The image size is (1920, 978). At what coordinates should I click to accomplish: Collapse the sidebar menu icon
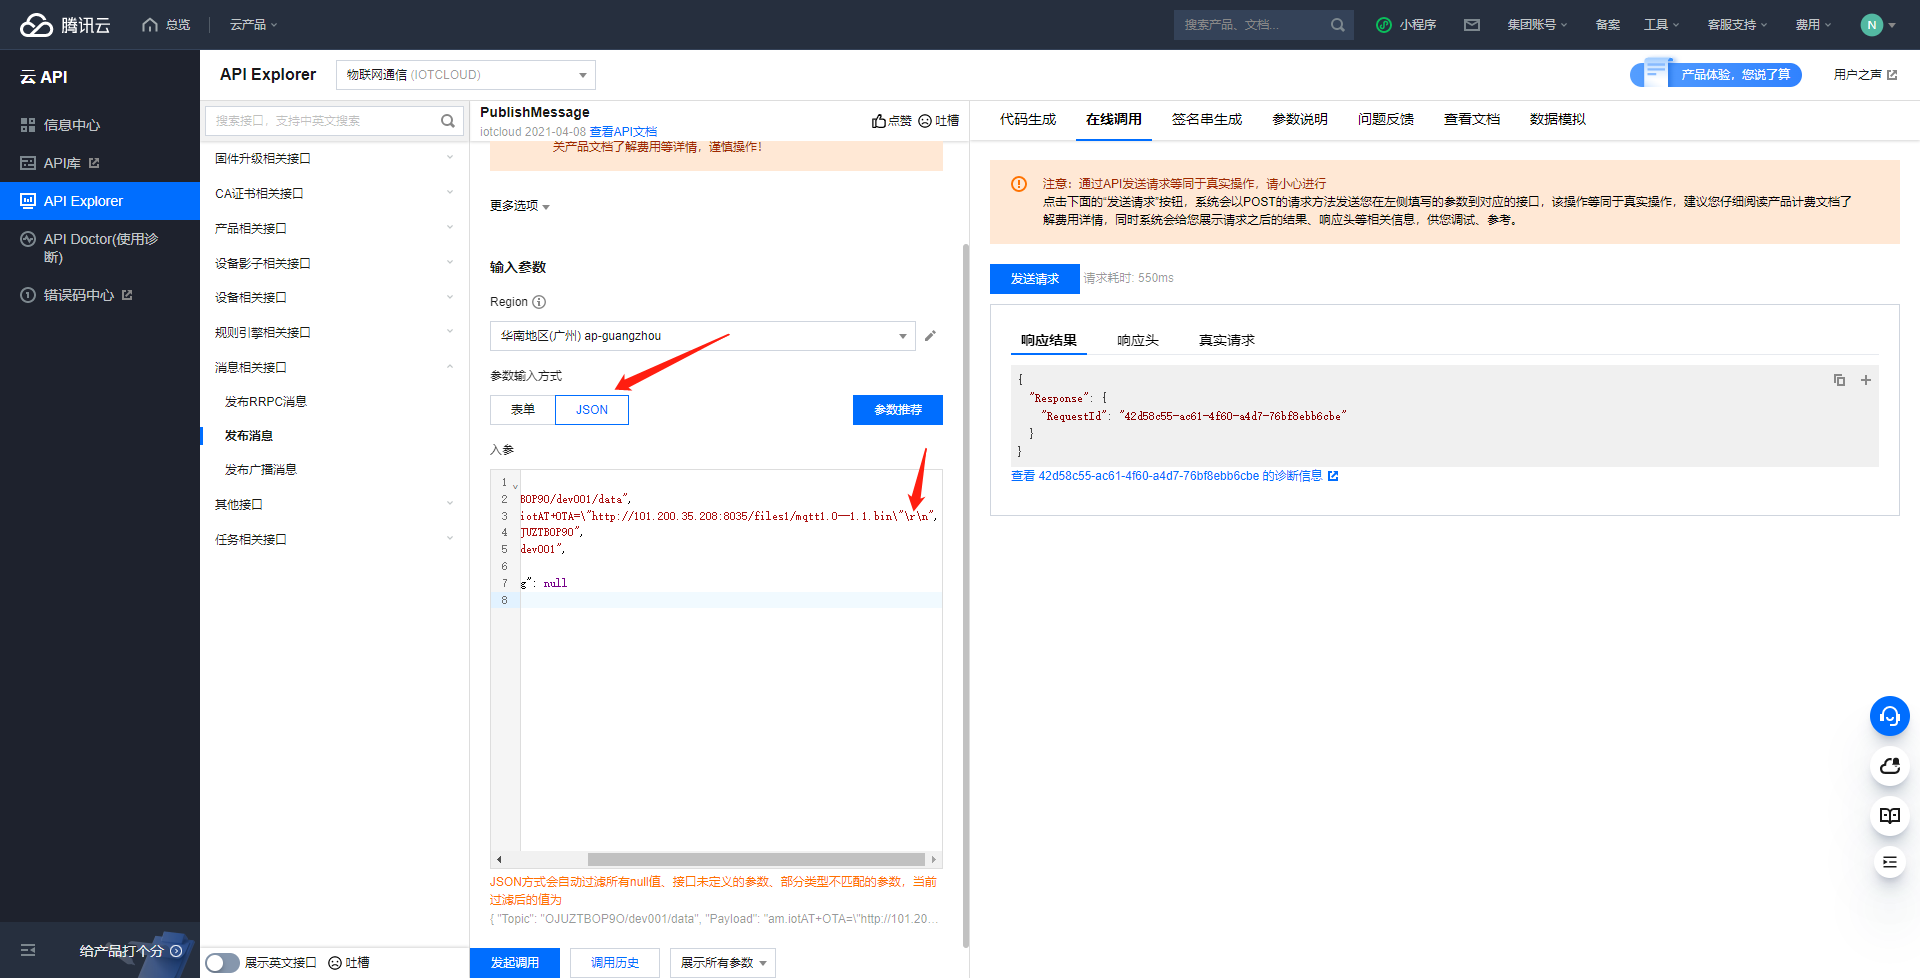point(28,950)
